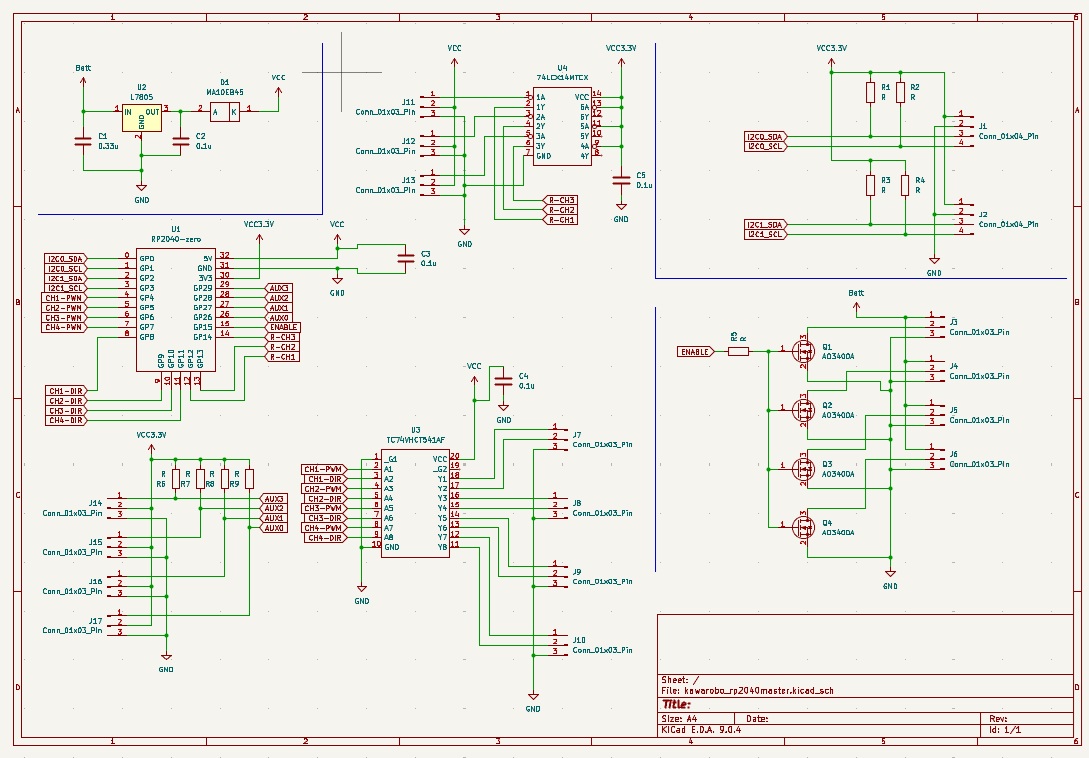Select the L7805 regulator U2 symbol
Viewport: 1089px width, 758px height.
141,118
